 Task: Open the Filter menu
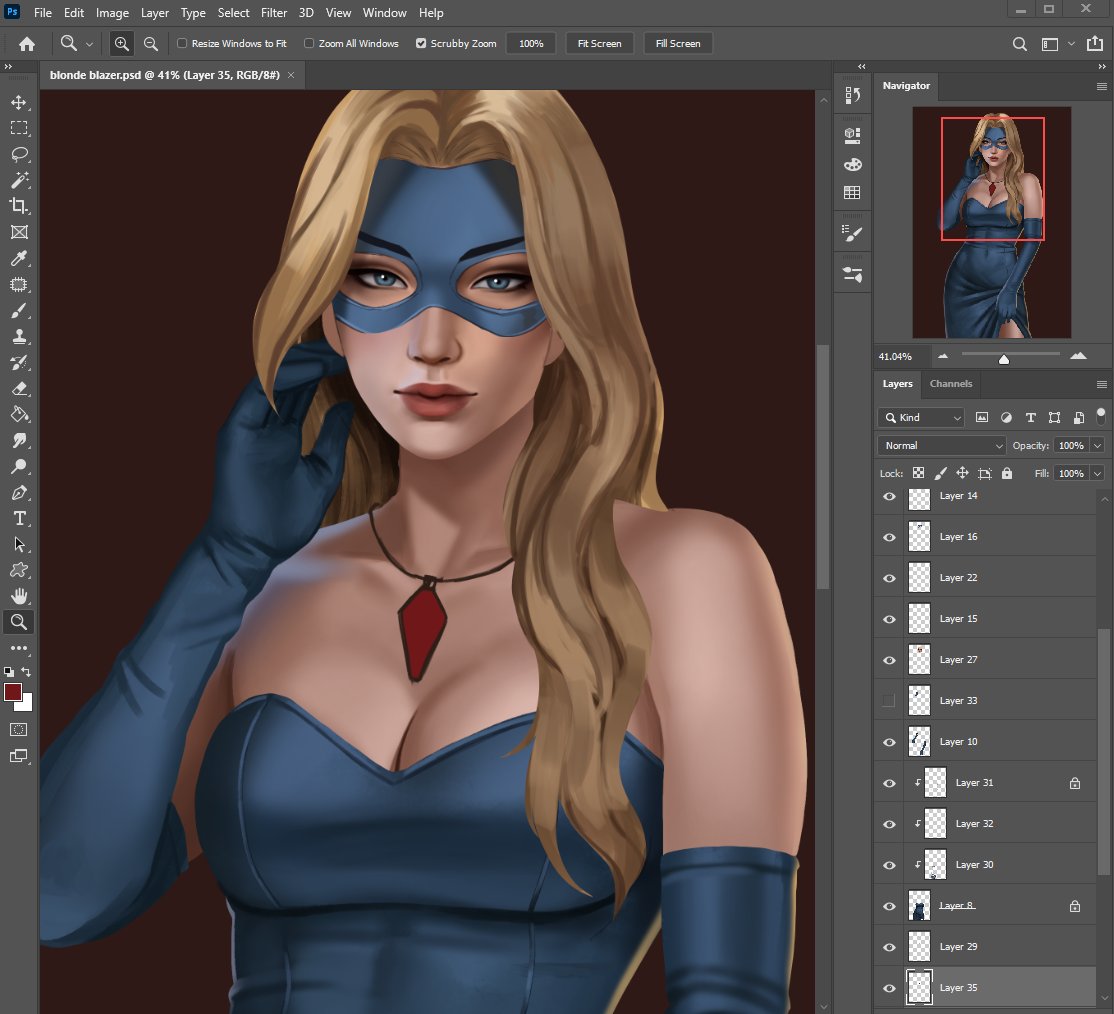pos(273,13)
